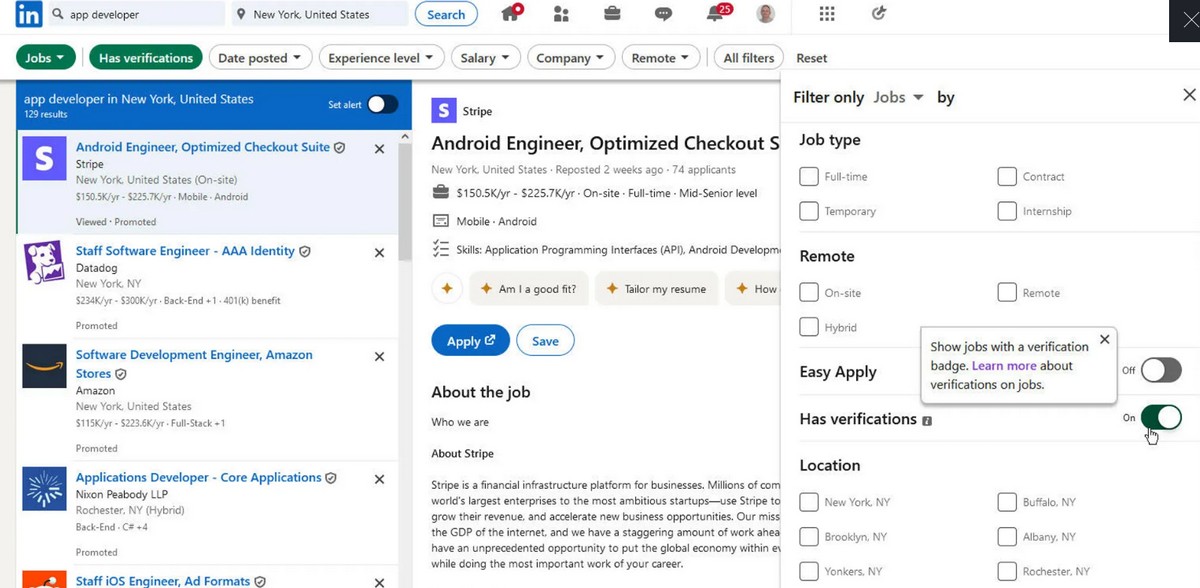Open the Experience level dropdown
Screen dimensions: 1200x588
pos(381,58)
